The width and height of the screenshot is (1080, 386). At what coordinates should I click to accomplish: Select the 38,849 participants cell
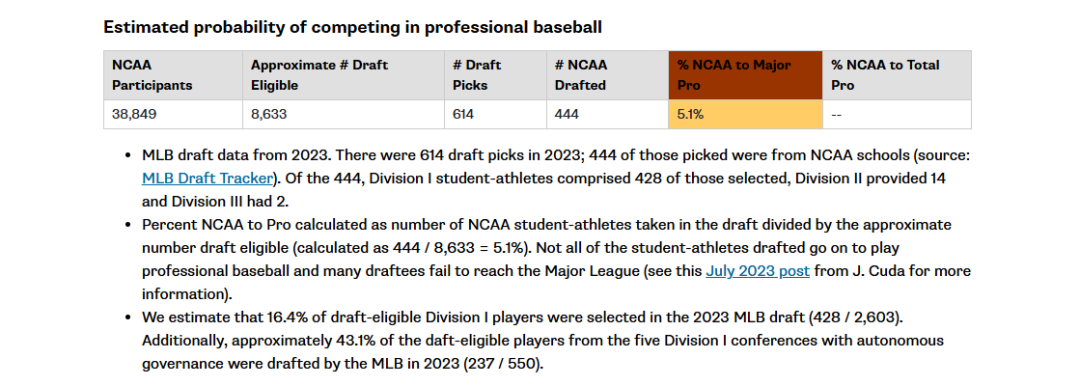172,114
